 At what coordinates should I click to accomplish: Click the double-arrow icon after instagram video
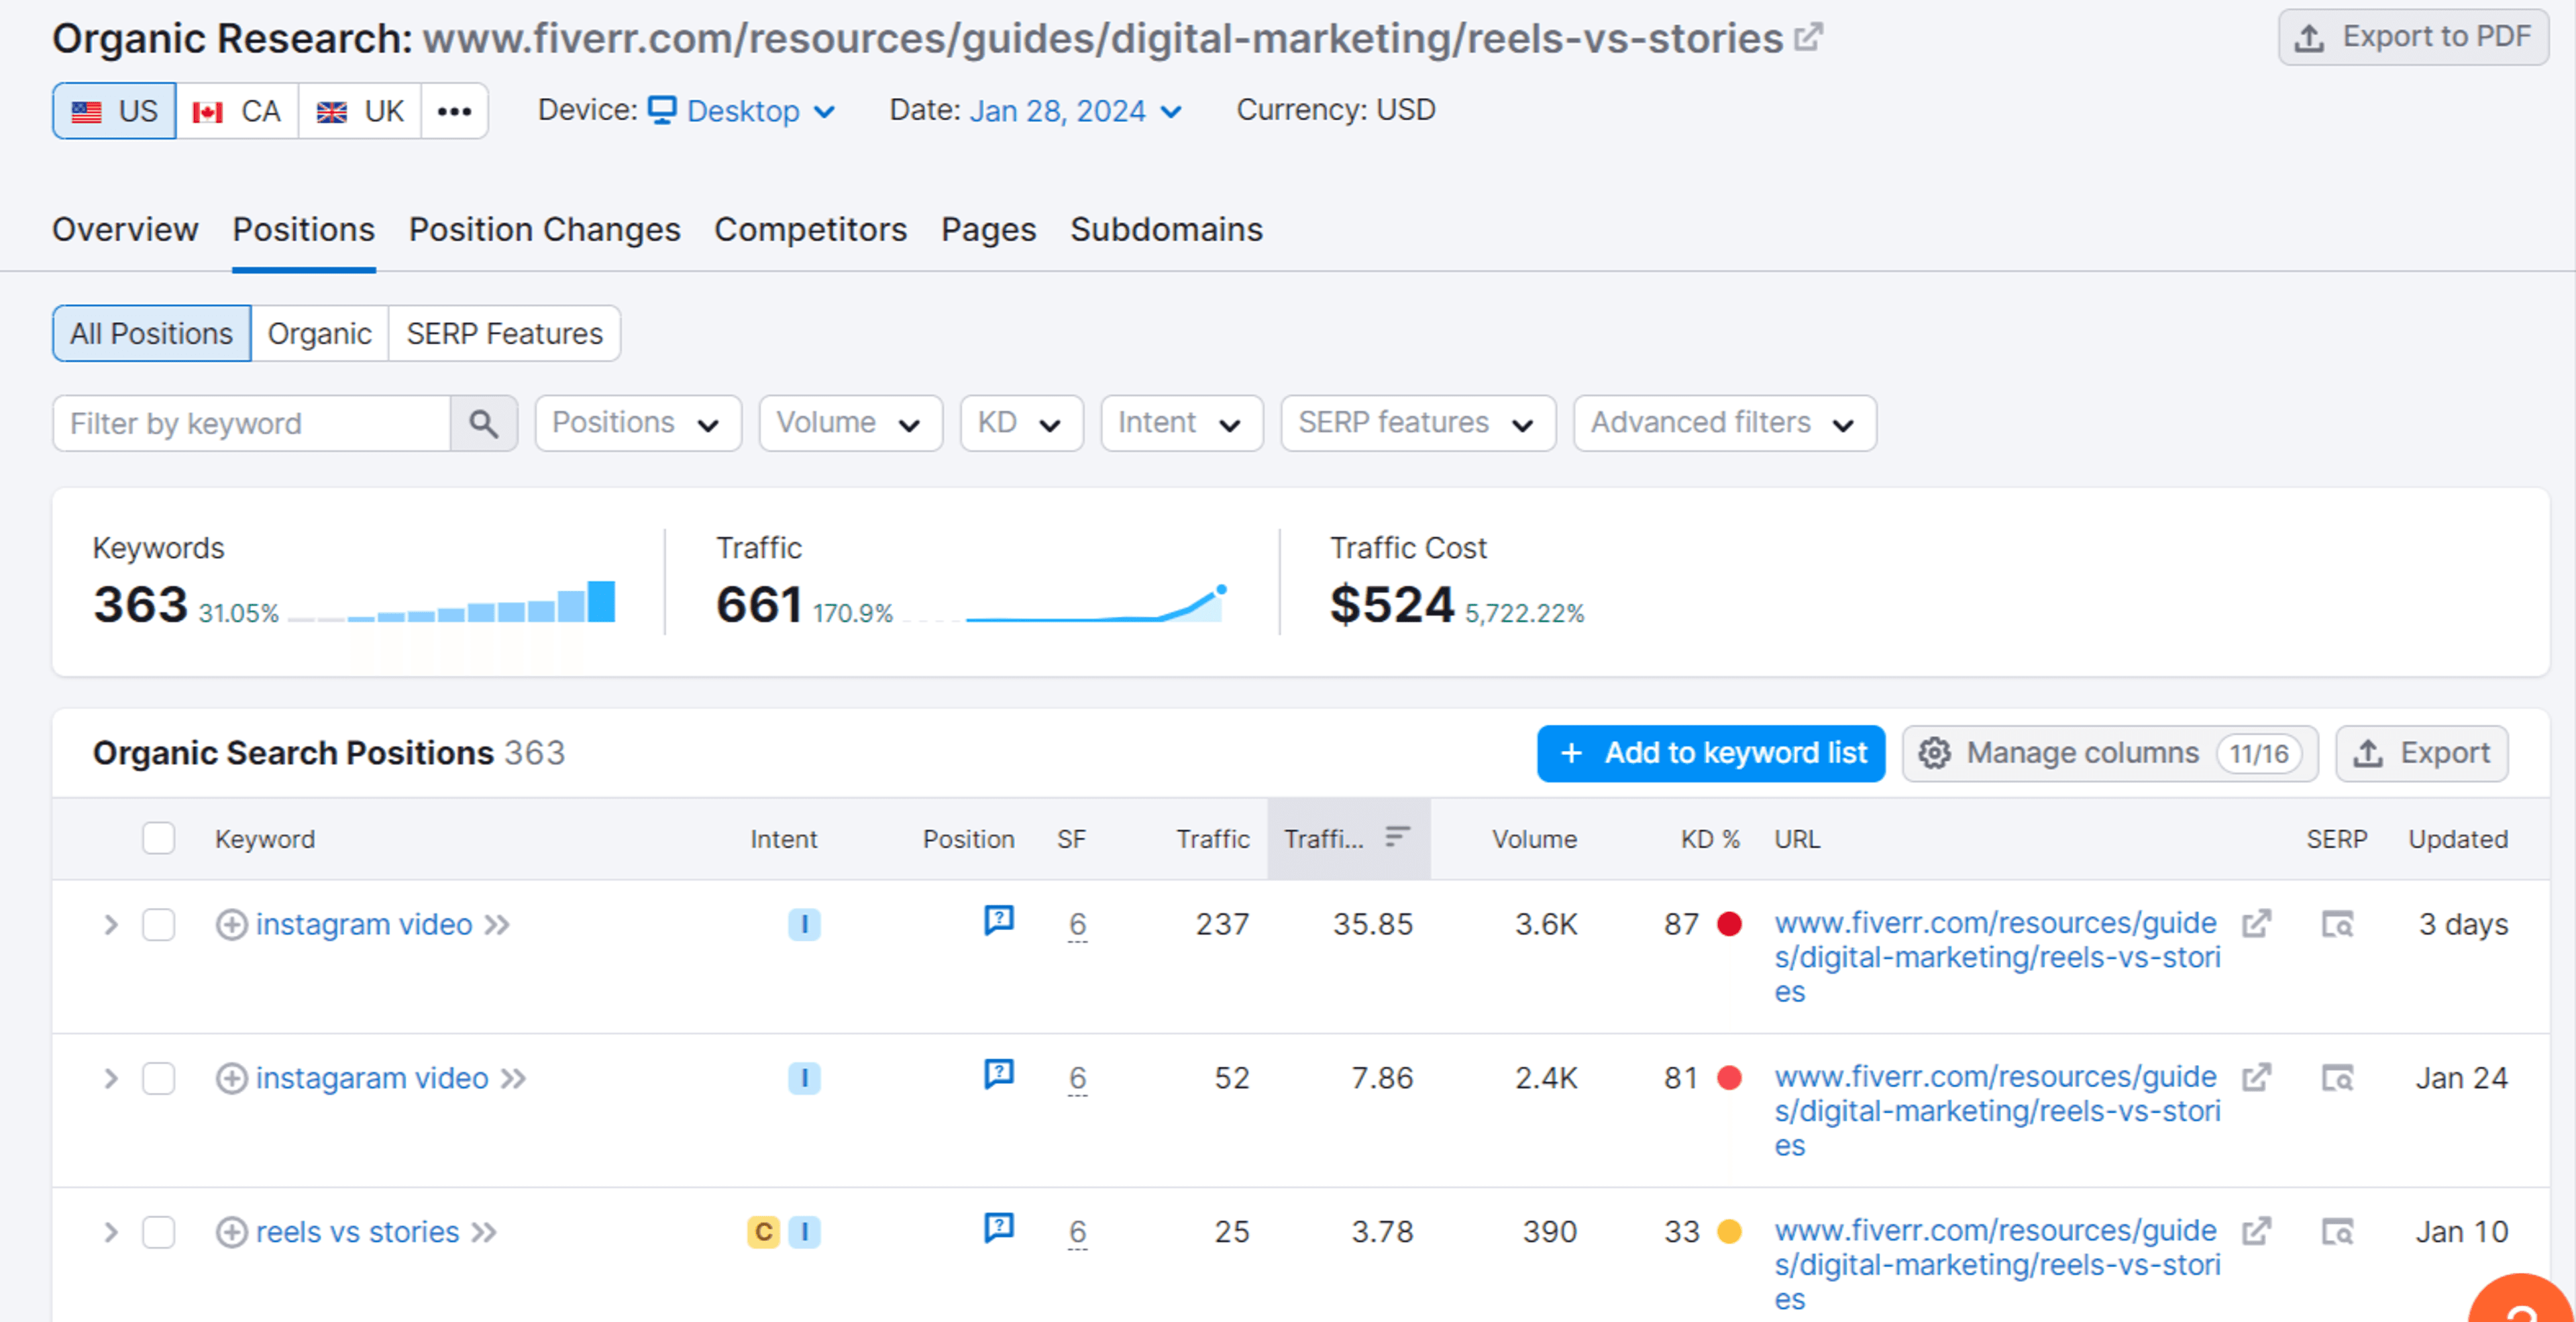497,925
